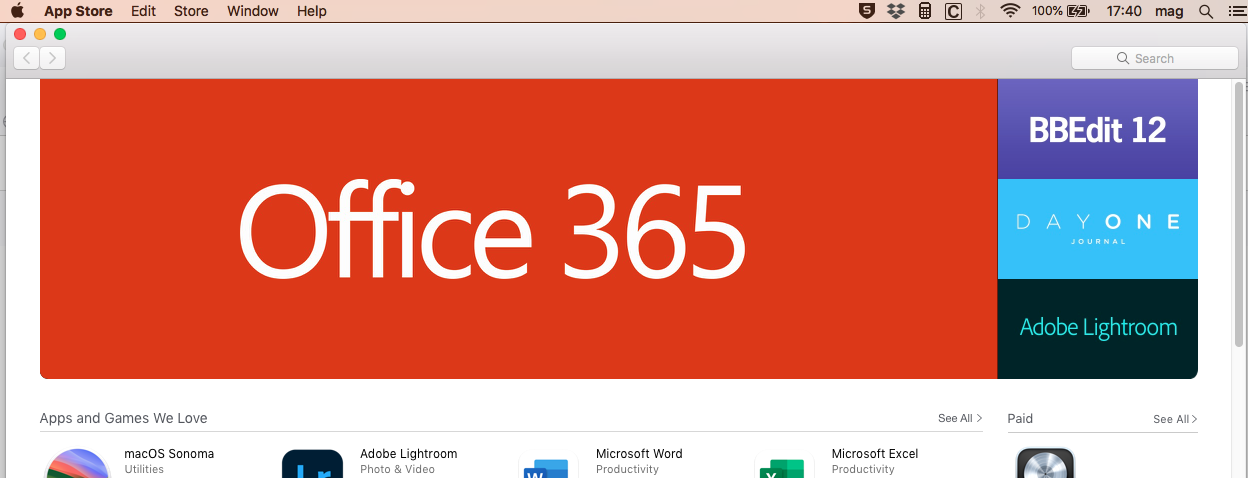This screenshot has height=478, width=1248.
Task: Open the Day One Journal banner
Action: coord(1097,229)
